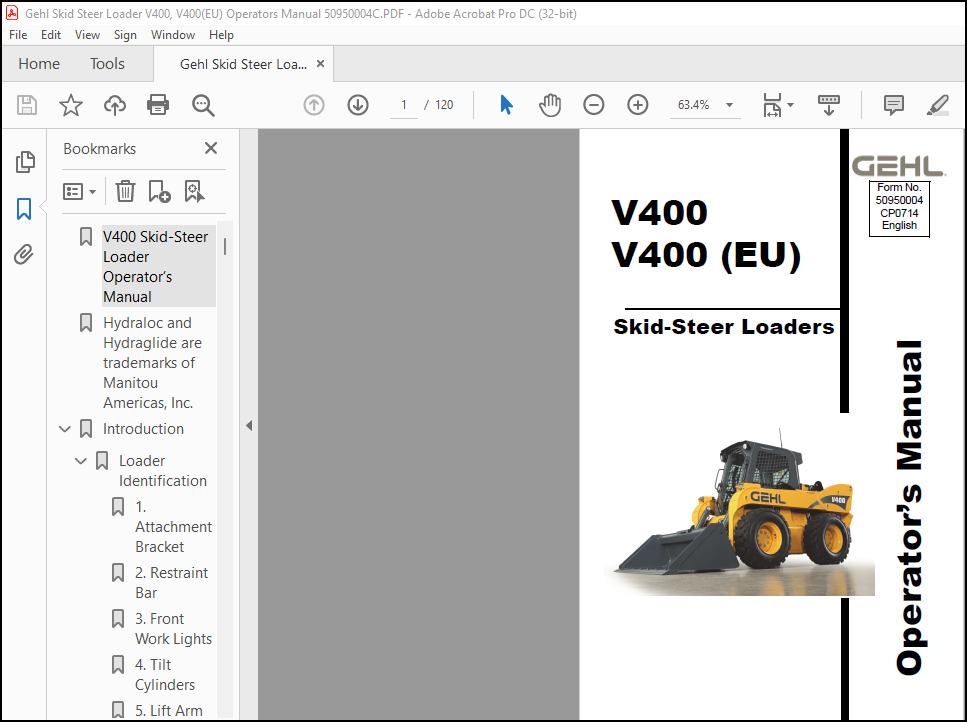Select the Gehl Skid Steer Loa... document tab
Image resolution: width=967 pixels, height=722 pixels.
coord(243,64)
